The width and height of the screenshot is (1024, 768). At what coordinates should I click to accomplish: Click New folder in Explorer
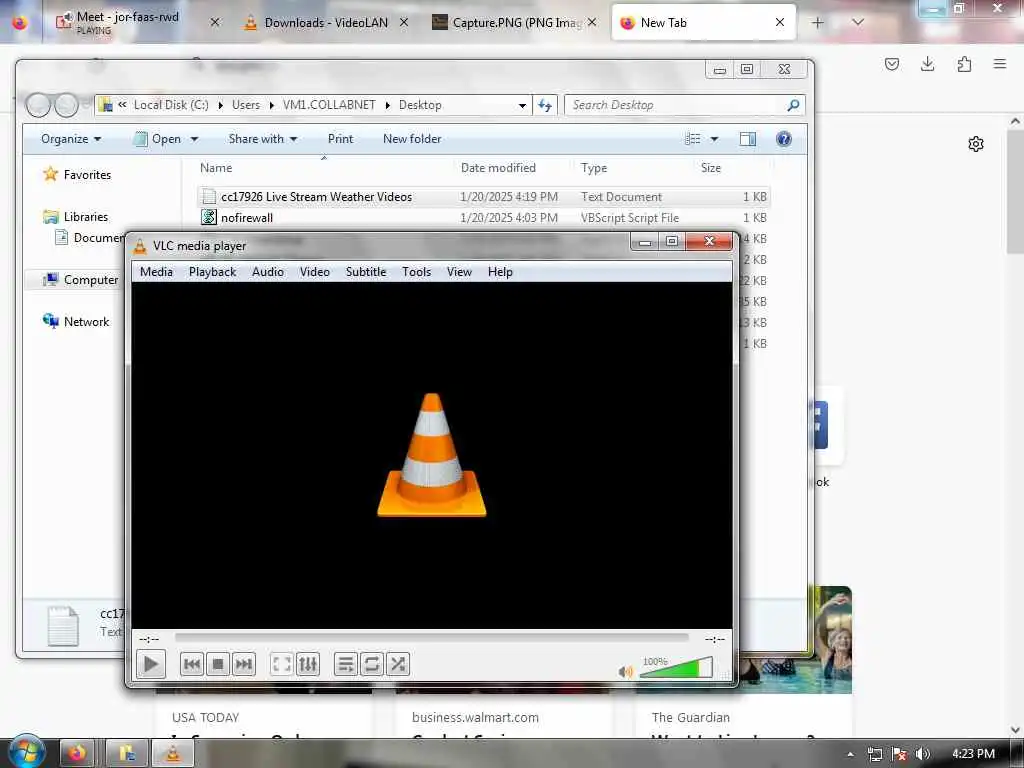(412, 139)
